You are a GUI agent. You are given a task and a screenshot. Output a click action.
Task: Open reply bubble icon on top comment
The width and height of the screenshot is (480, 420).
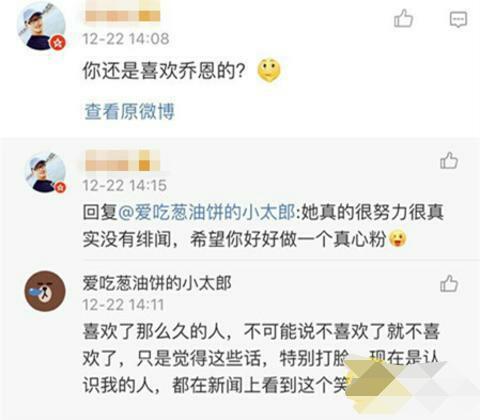tap(458, 20)
